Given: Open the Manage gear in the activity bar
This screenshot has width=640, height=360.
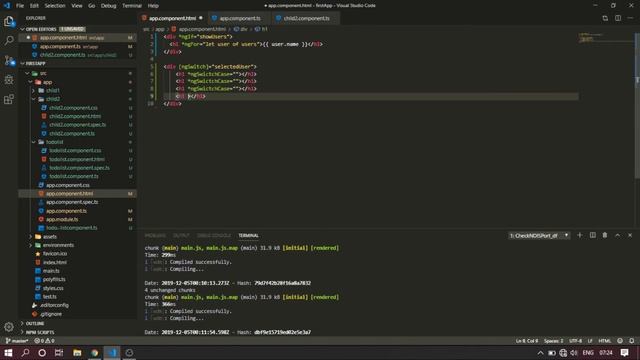Looking at the screenshot, I should pyautogui.click(x=9, y=327).
